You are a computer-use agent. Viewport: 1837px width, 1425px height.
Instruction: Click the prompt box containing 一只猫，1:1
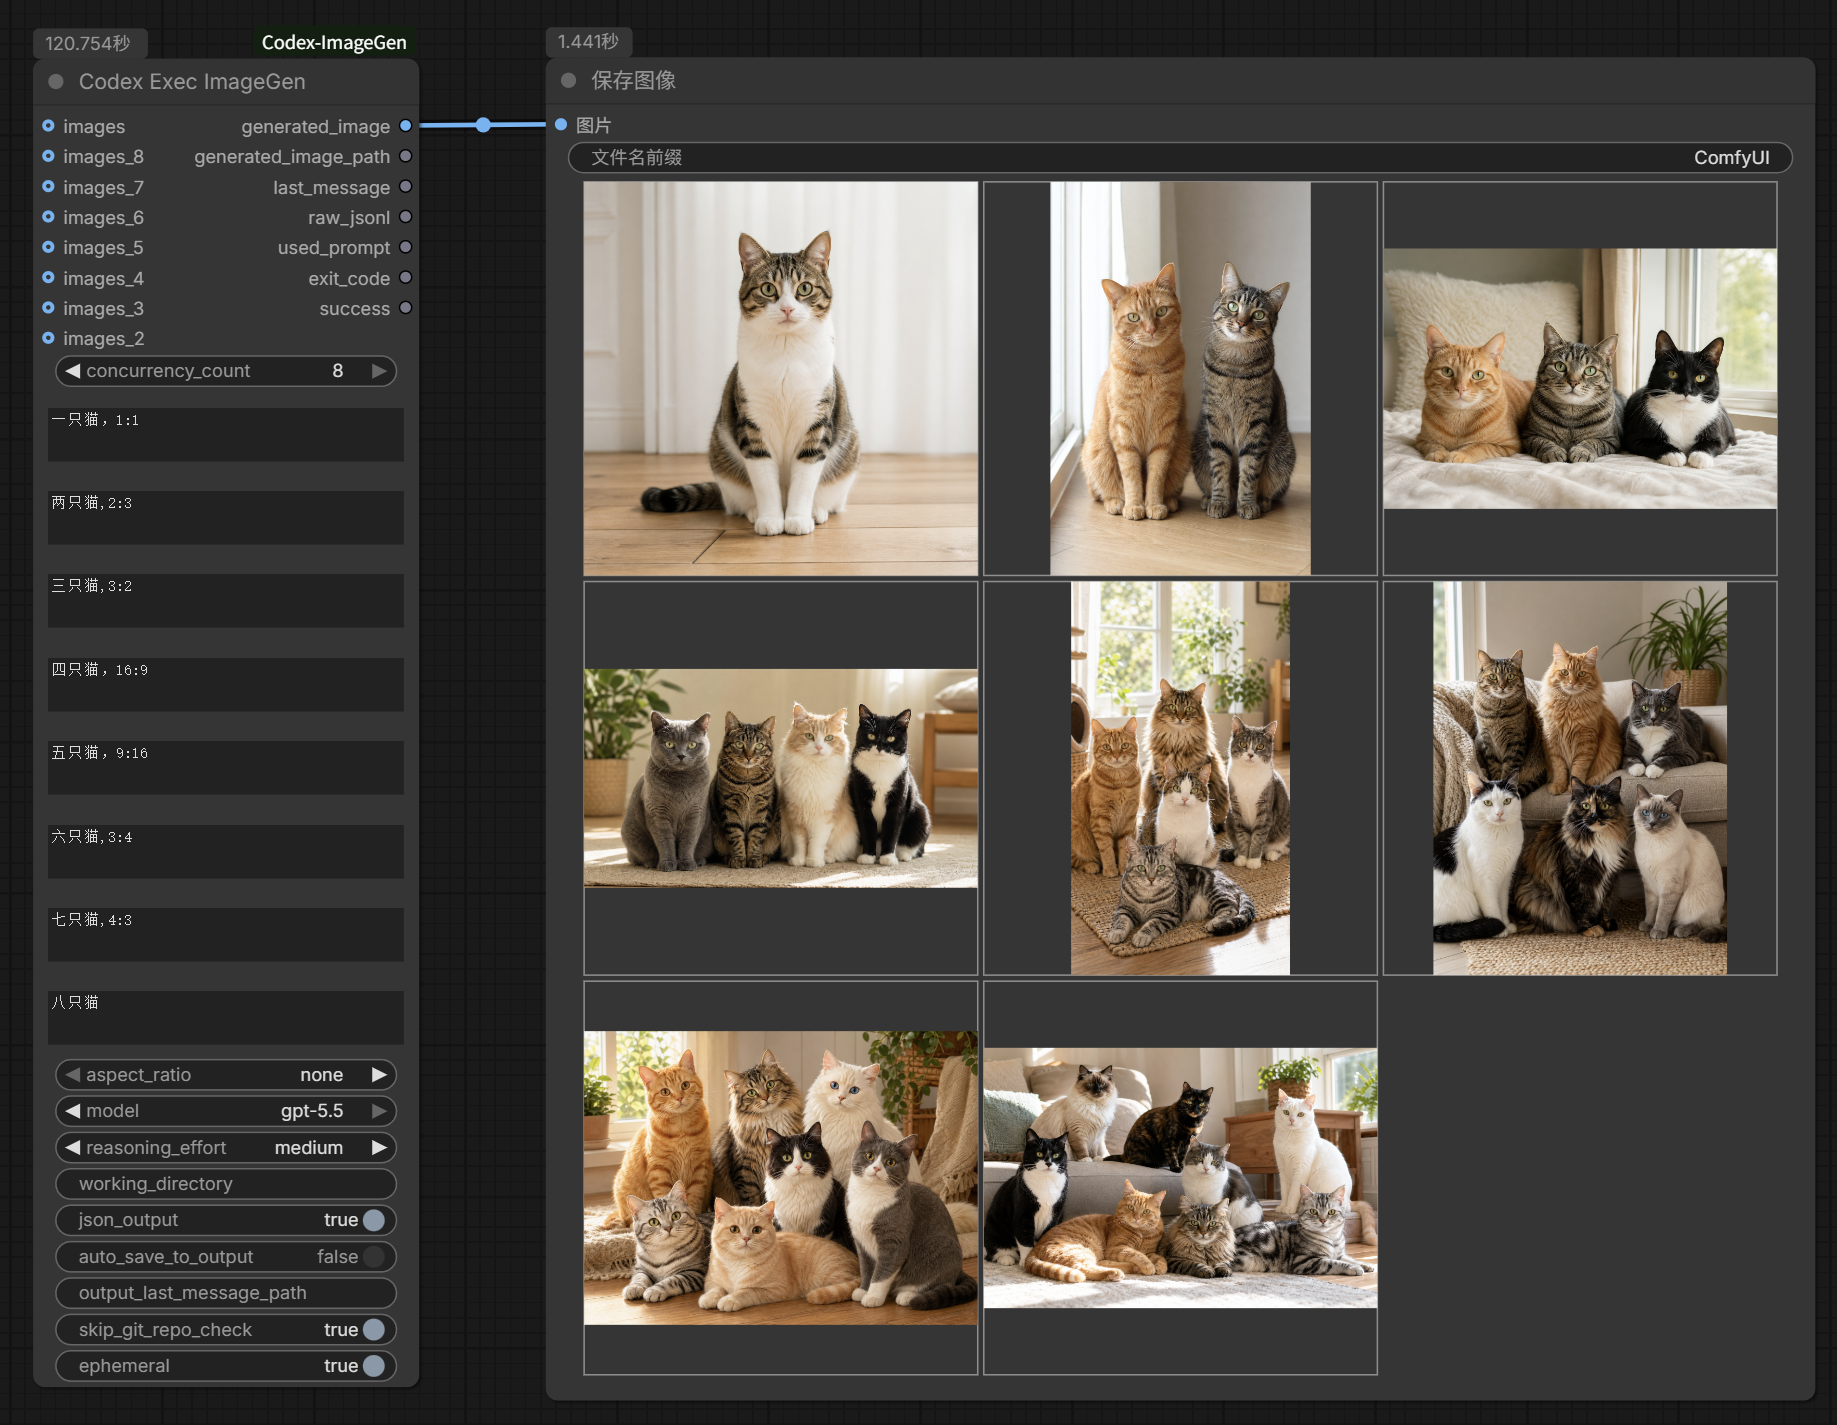[x=226, y=434]
